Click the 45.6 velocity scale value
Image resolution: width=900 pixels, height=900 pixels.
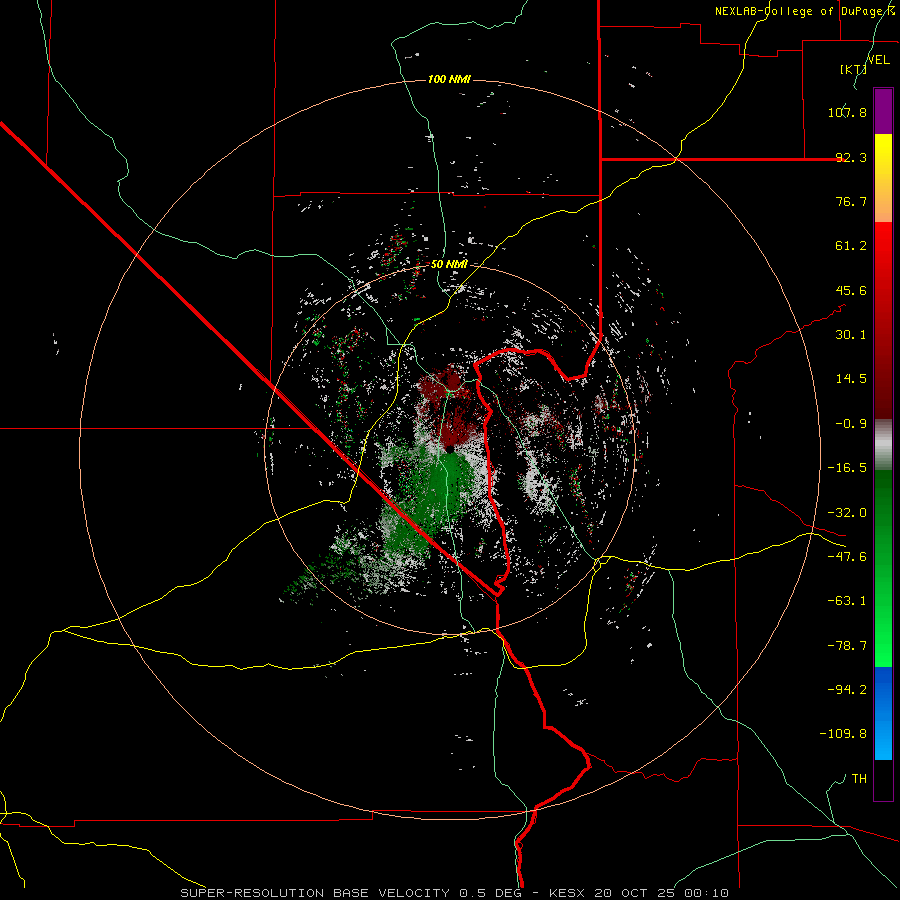pos(851,290)
